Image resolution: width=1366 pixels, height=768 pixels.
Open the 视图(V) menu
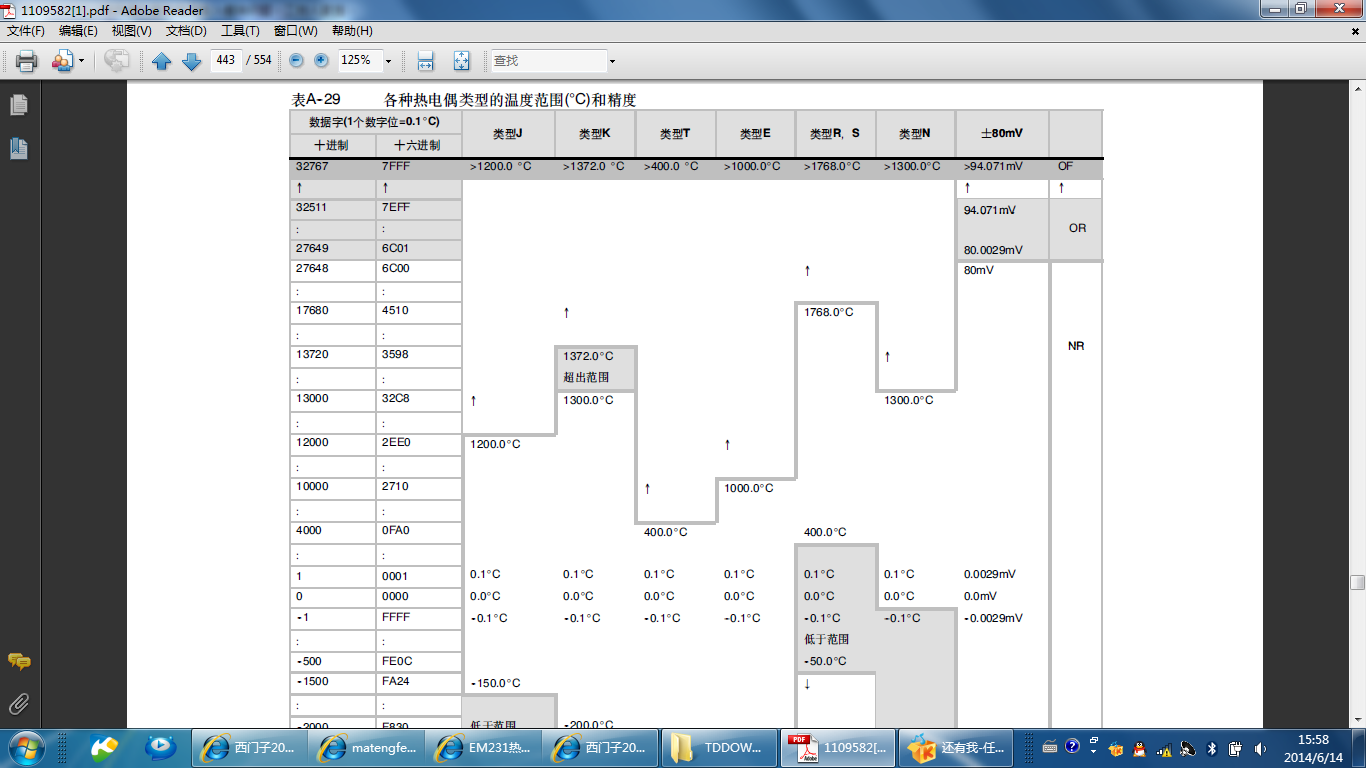[131, 31]
